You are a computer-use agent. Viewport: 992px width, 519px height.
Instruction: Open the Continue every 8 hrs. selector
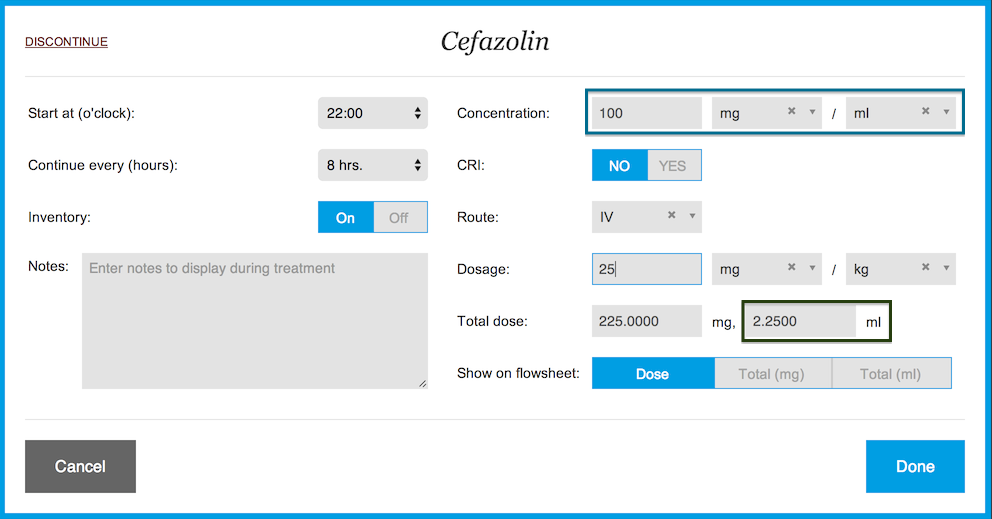click(x=373, y=165)
